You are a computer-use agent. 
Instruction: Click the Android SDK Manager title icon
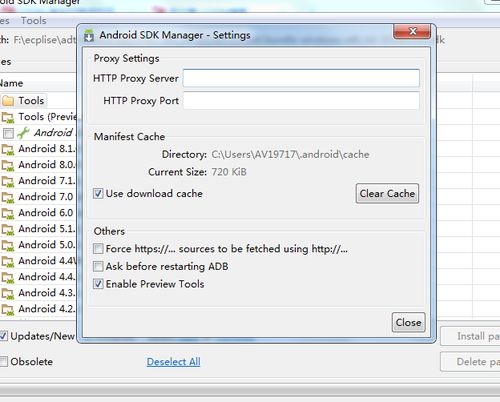coord(89,35)
